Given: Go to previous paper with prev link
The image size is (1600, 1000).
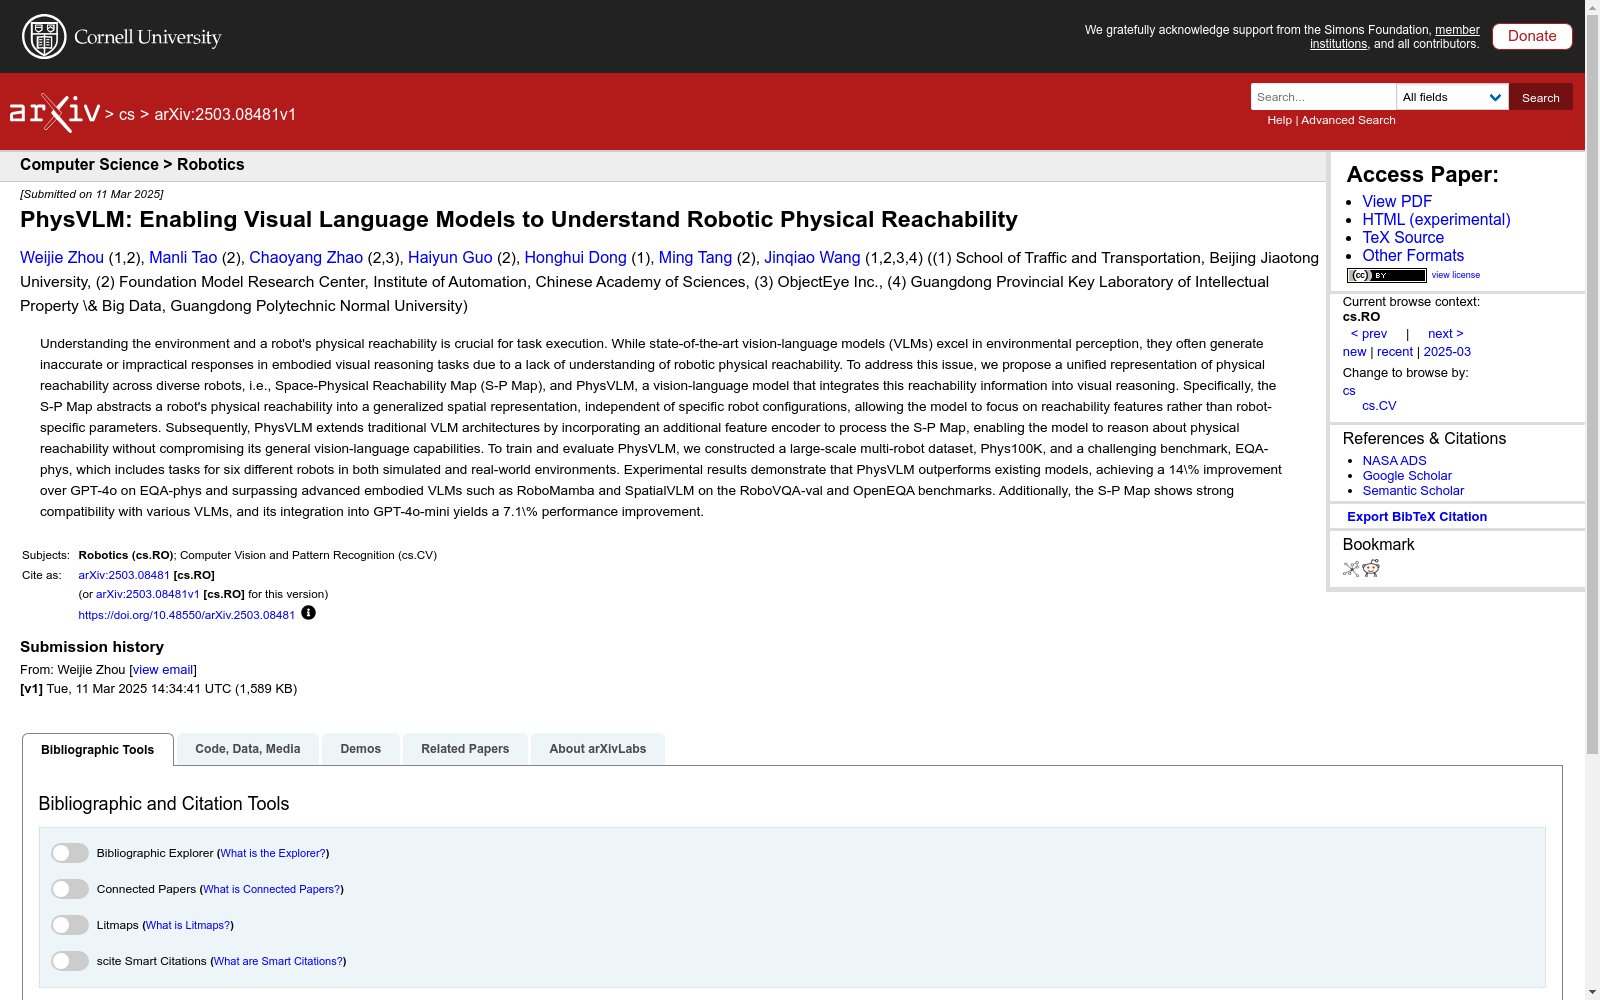Looking at the screenshot, I should (x=1369, y=334).
